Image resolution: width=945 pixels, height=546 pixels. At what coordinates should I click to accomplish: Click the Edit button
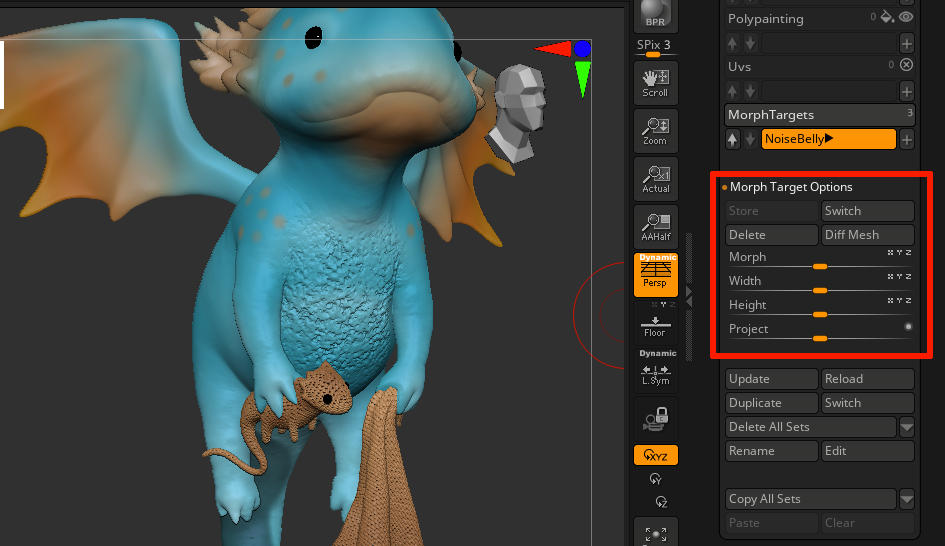(867, 451)
